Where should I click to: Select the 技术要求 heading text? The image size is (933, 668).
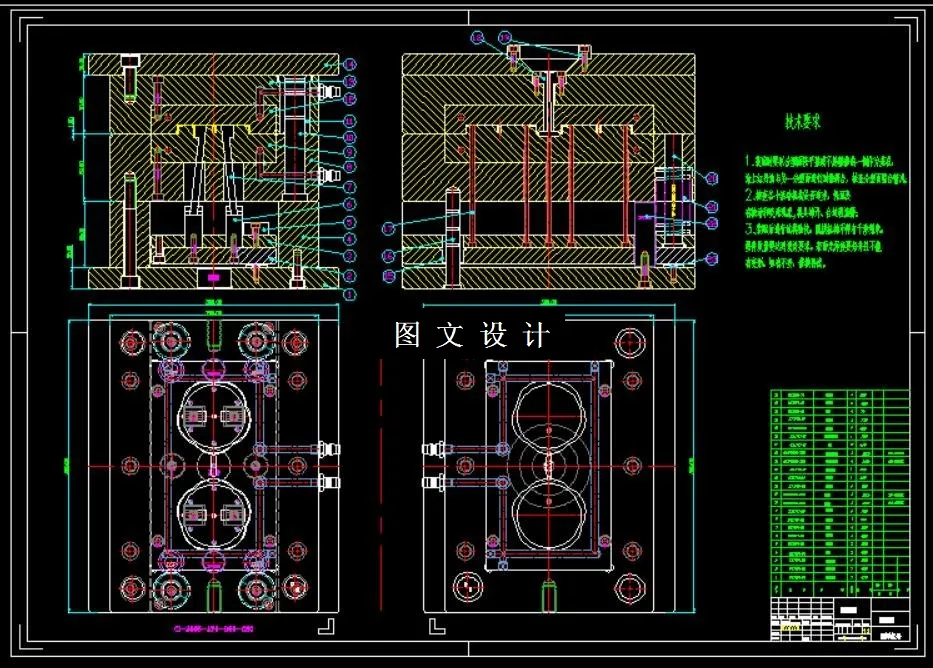[802, 123]
